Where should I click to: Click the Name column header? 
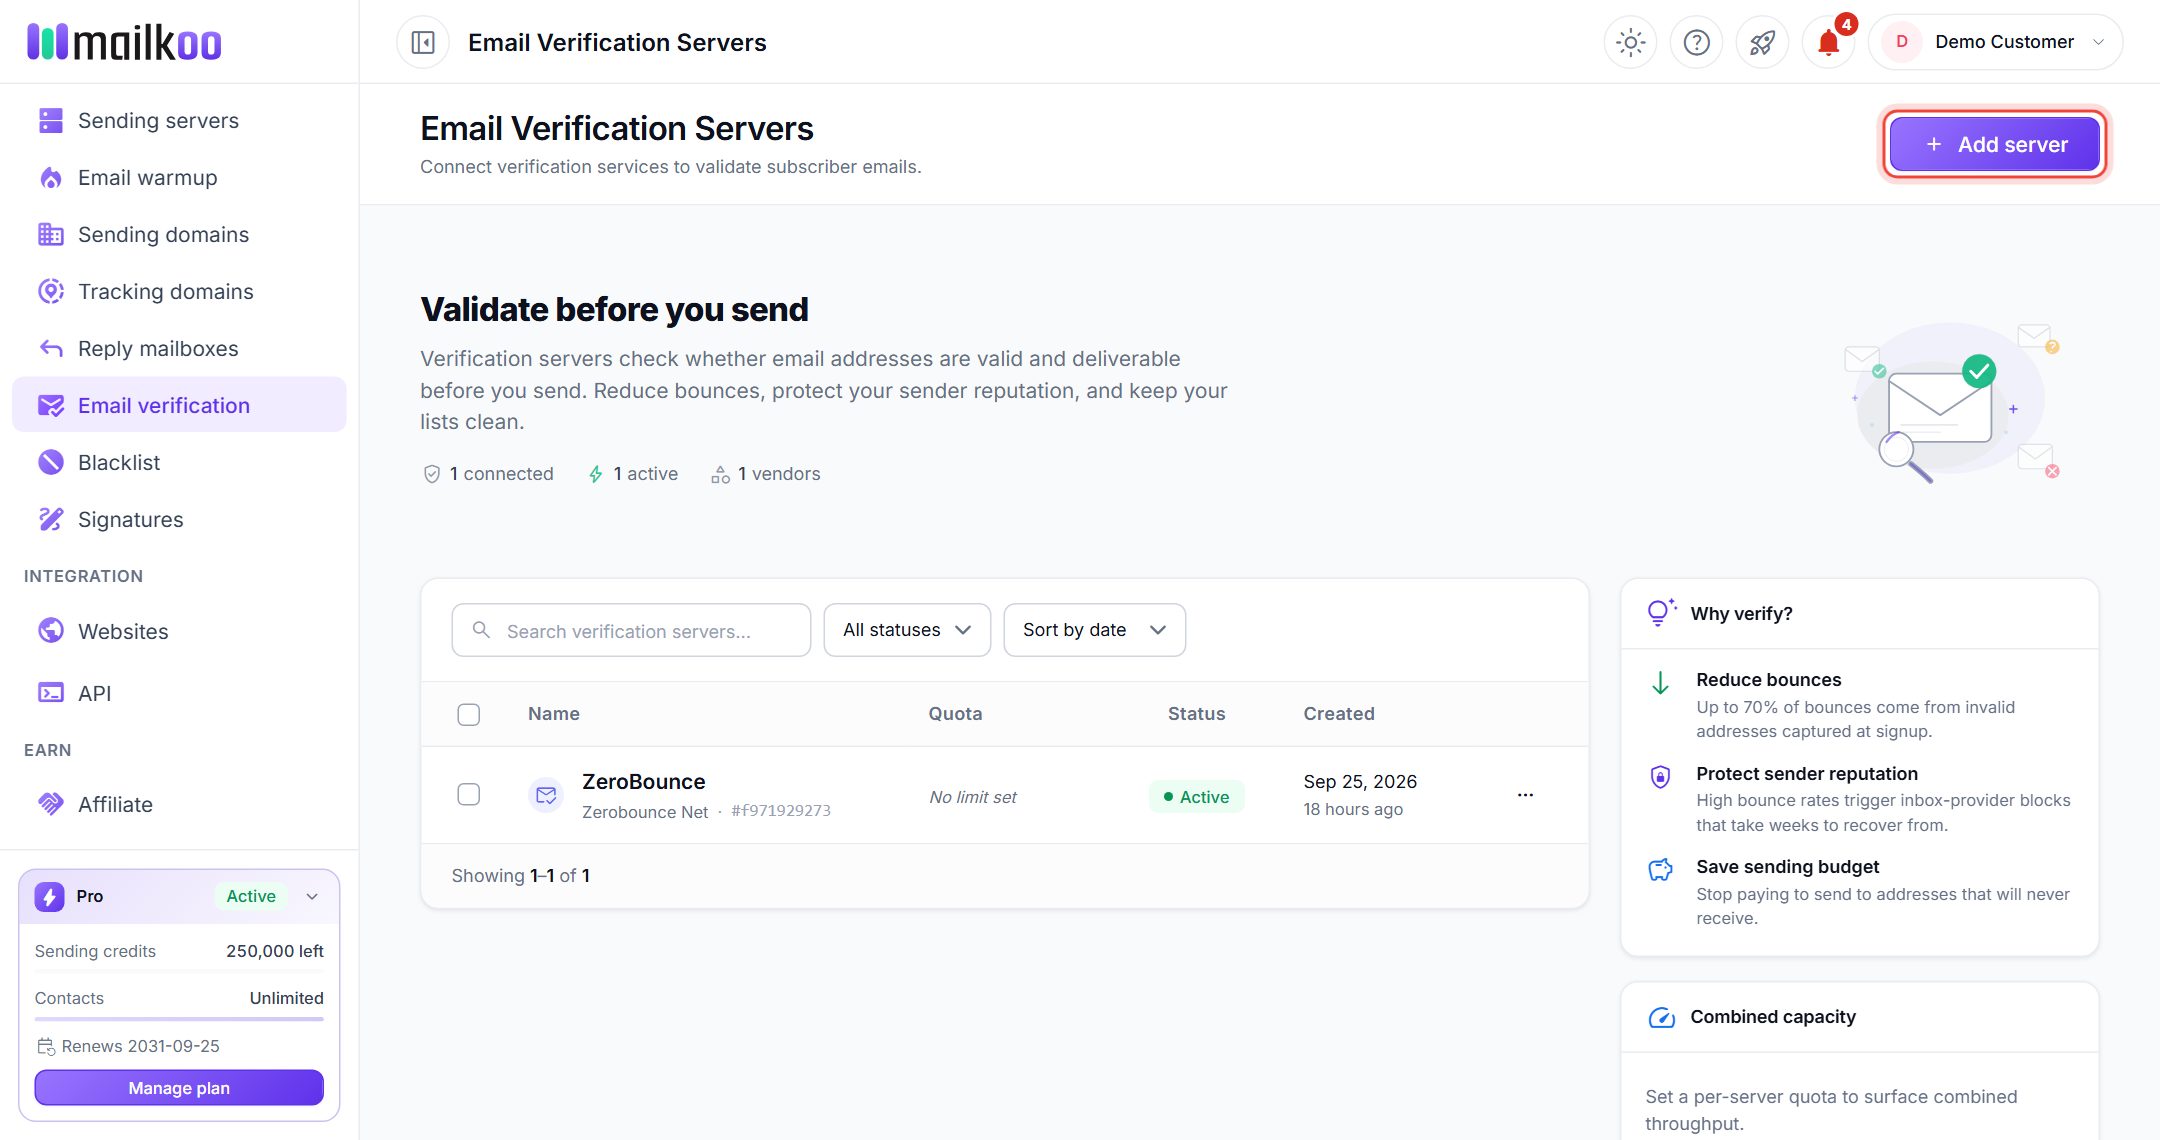click(x=554, y=714)
